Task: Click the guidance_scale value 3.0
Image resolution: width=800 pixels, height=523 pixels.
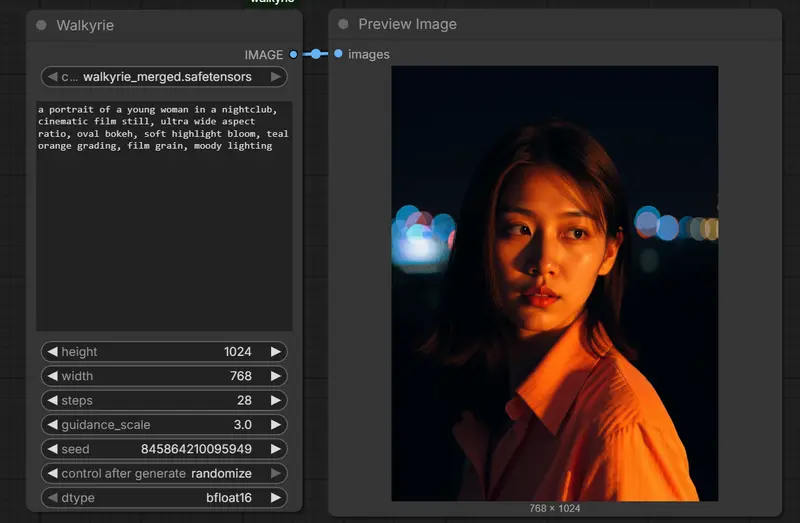Action: pos(243,425)
